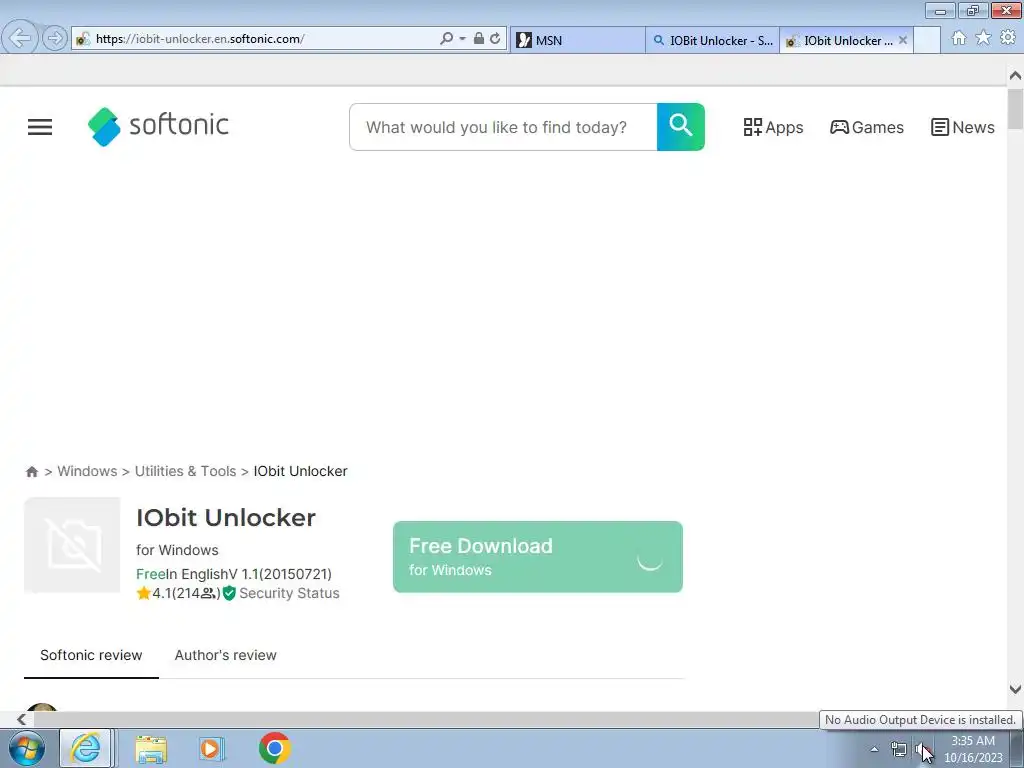Click the IObit Unlocker breadcrumb text
1024x768 pixels.
(x=300, y=471)
